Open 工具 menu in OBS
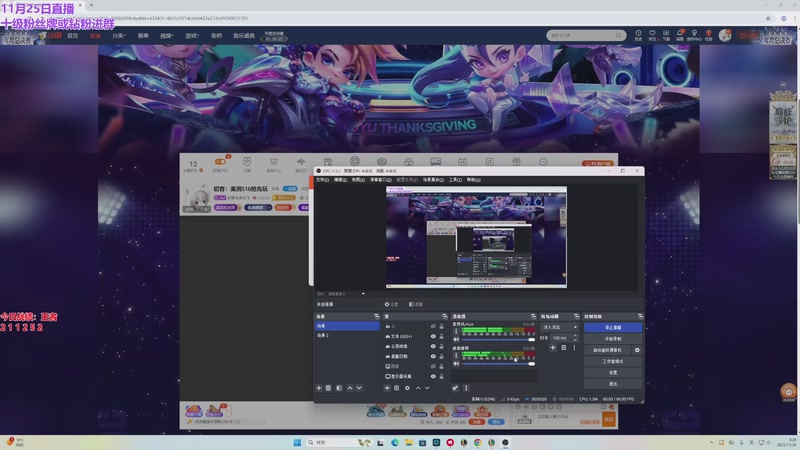Image resolution: width=800 pixels, height=450 pixels. pos(455,180)
